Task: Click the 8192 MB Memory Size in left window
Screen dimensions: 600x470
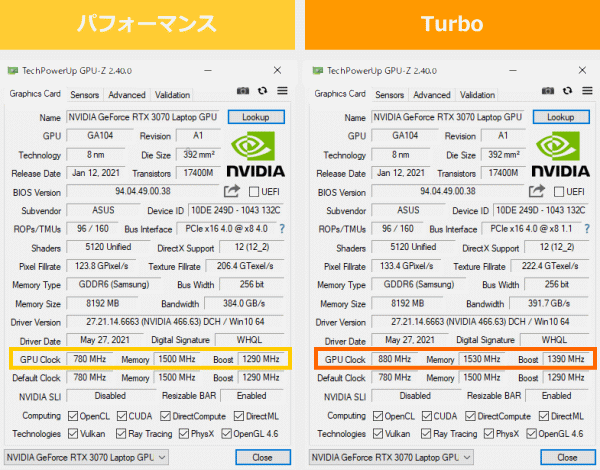Action: point(102,304)
